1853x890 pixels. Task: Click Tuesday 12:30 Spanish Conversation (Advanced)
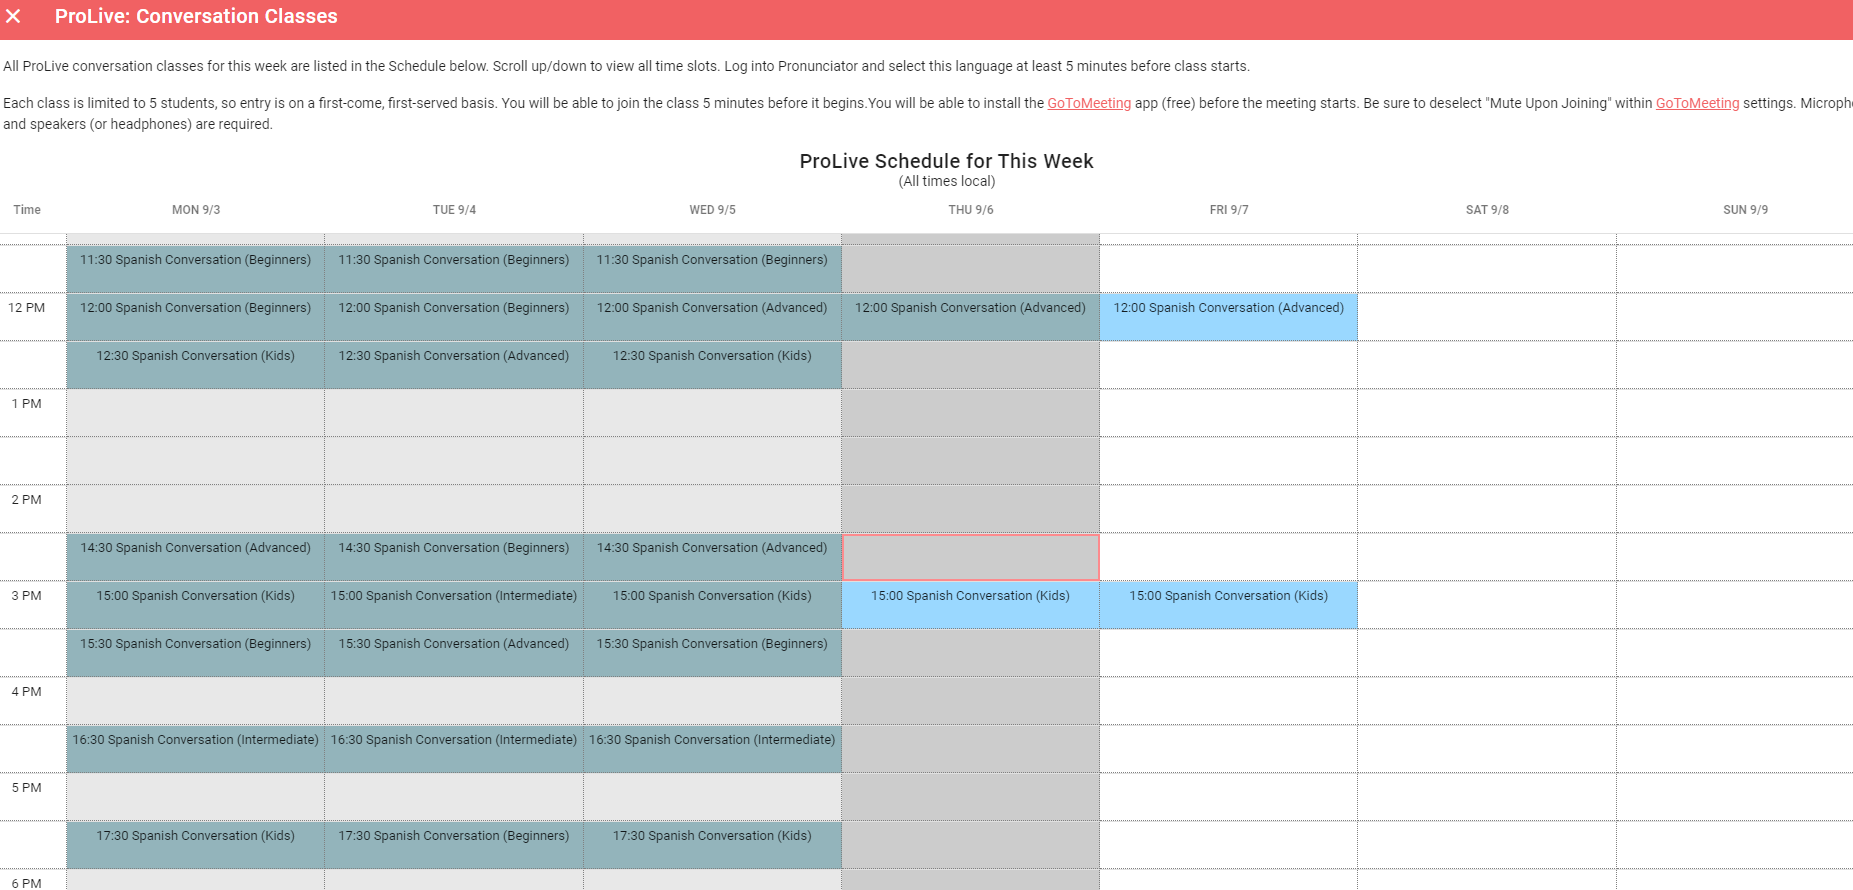tap(454, 364)
